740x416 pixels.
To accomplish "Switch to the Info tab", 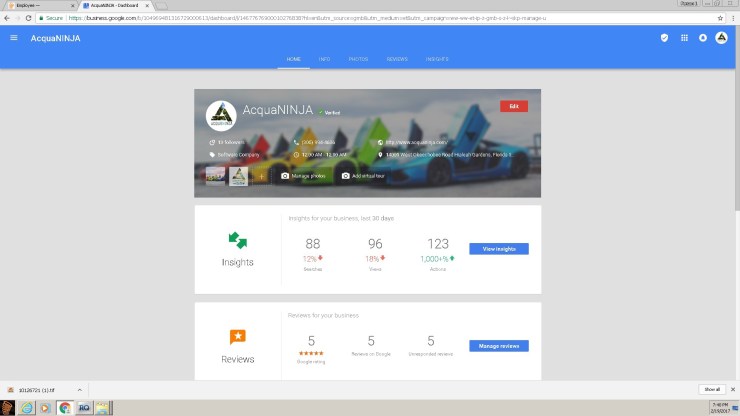I will (324, 60).
